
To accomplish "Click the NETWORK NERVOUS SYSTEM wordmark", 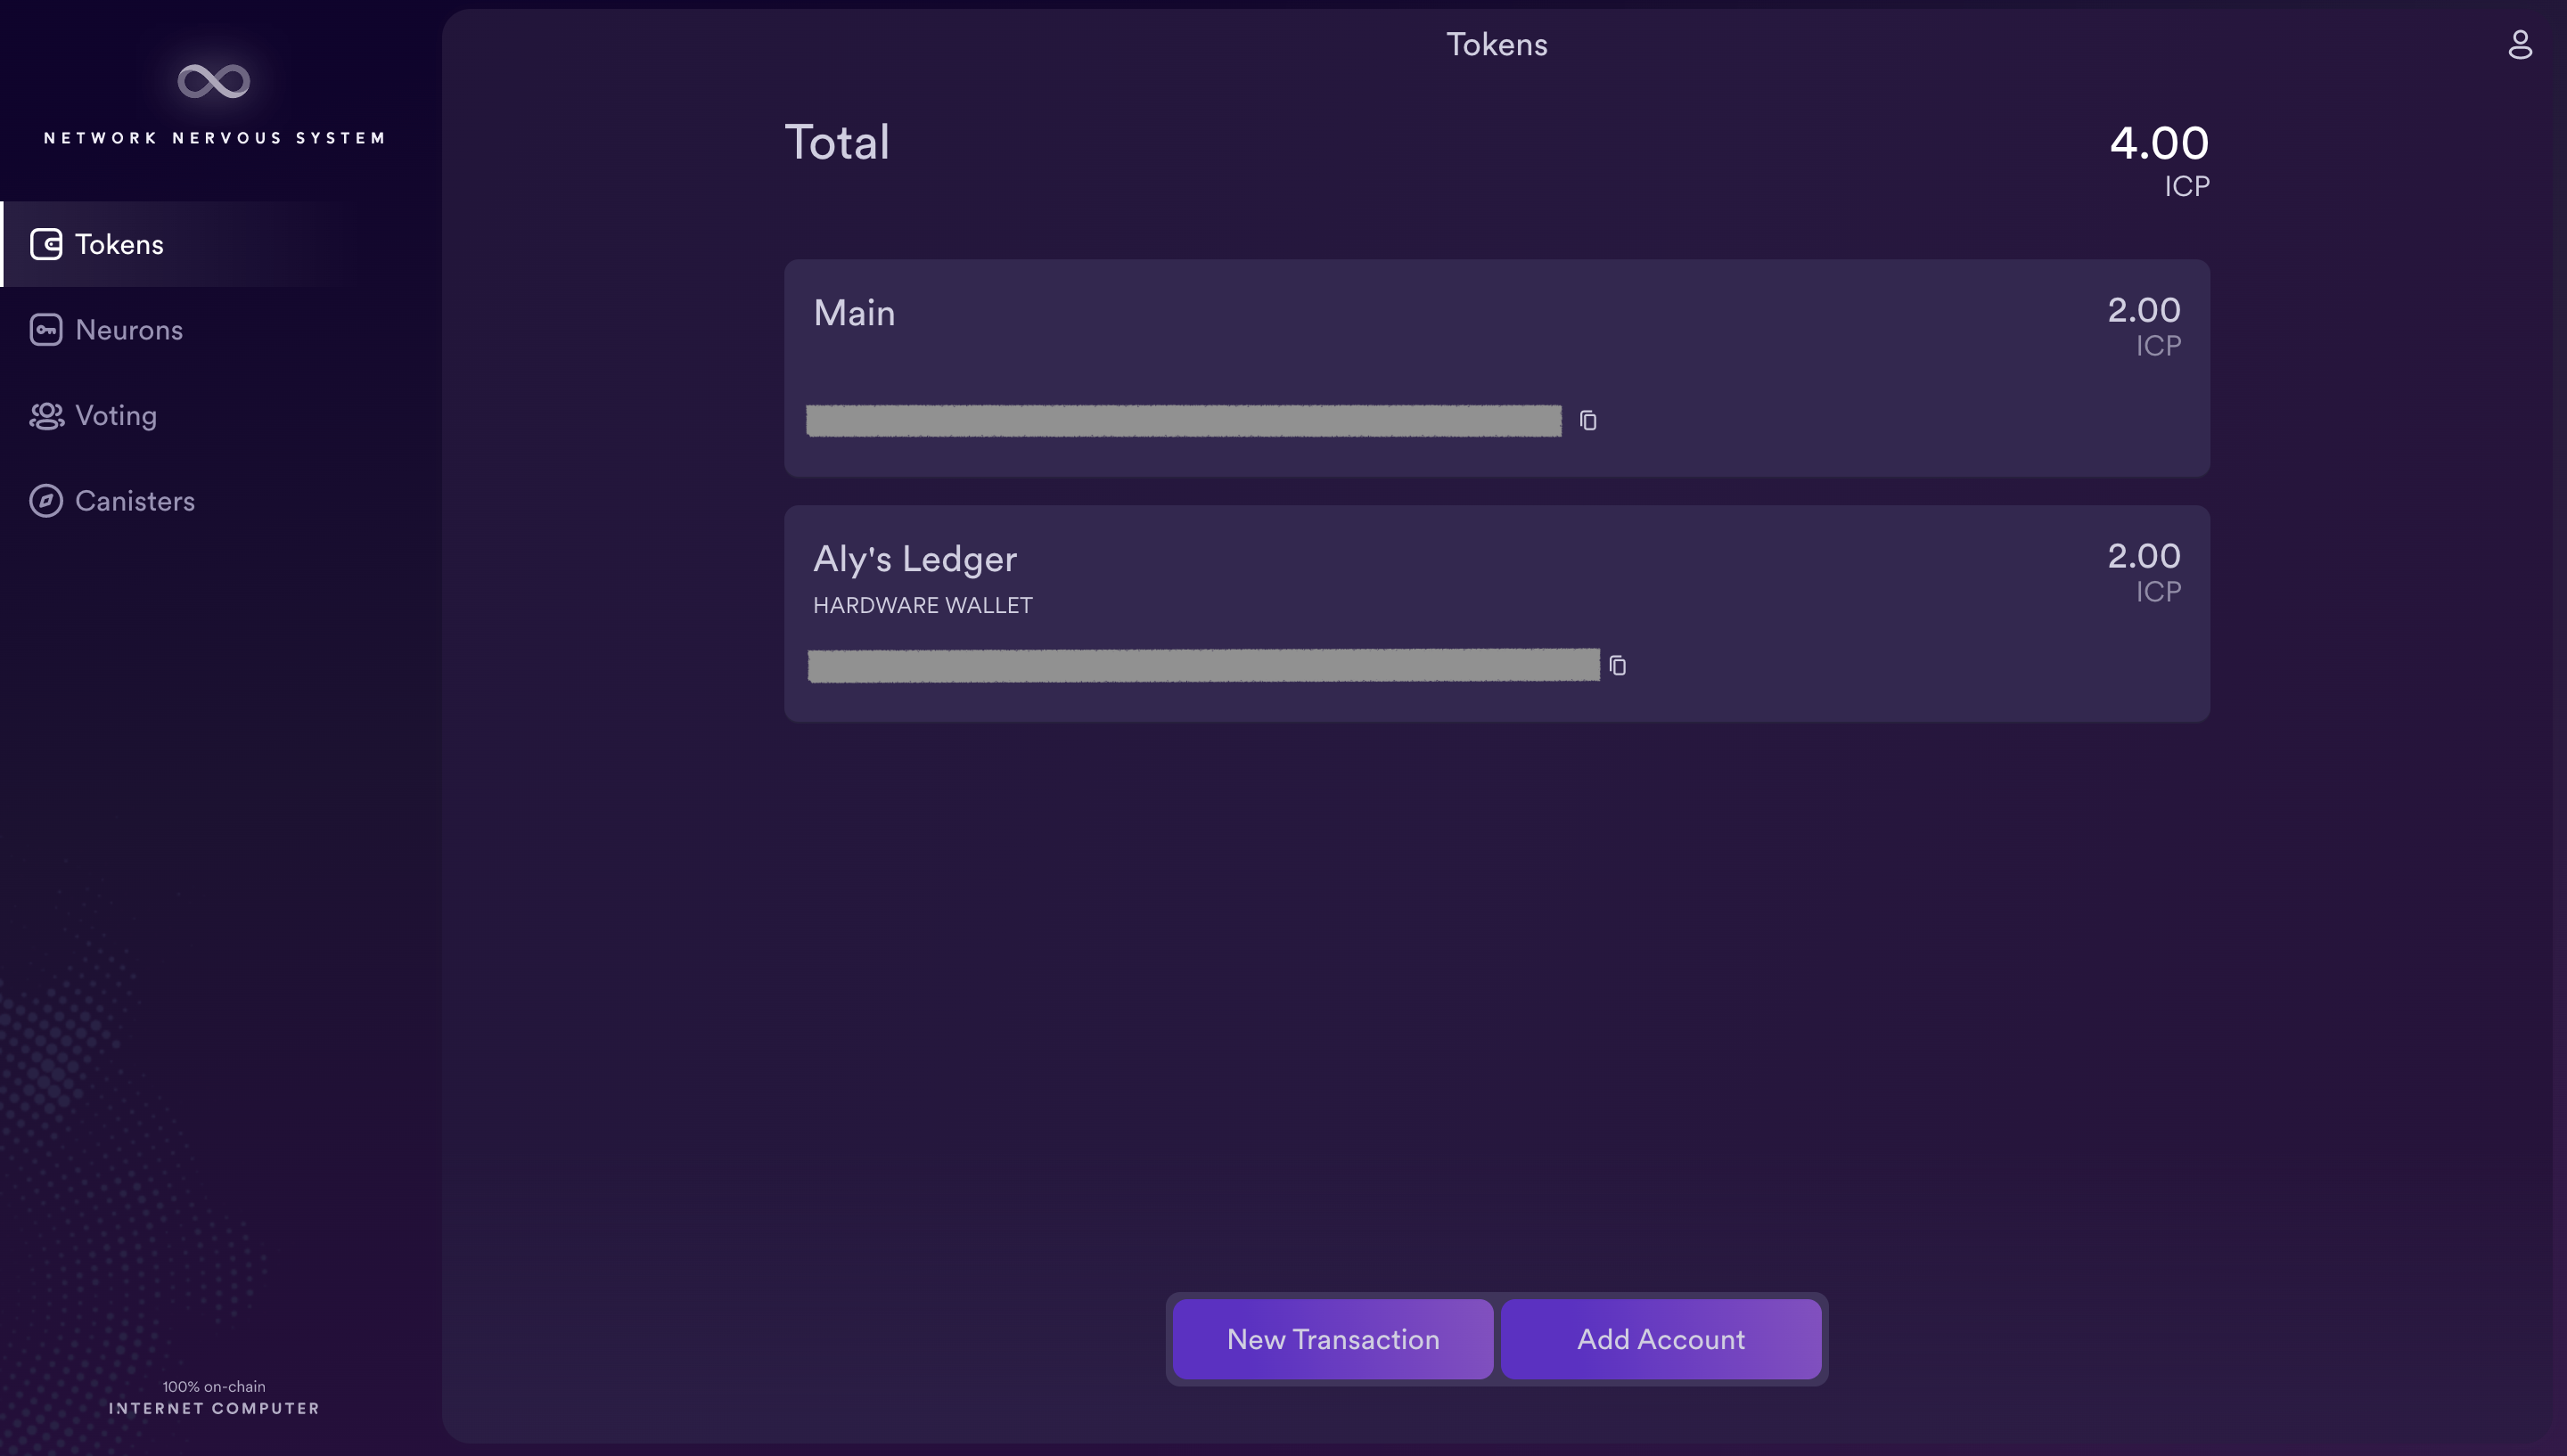I will point(214,138).
